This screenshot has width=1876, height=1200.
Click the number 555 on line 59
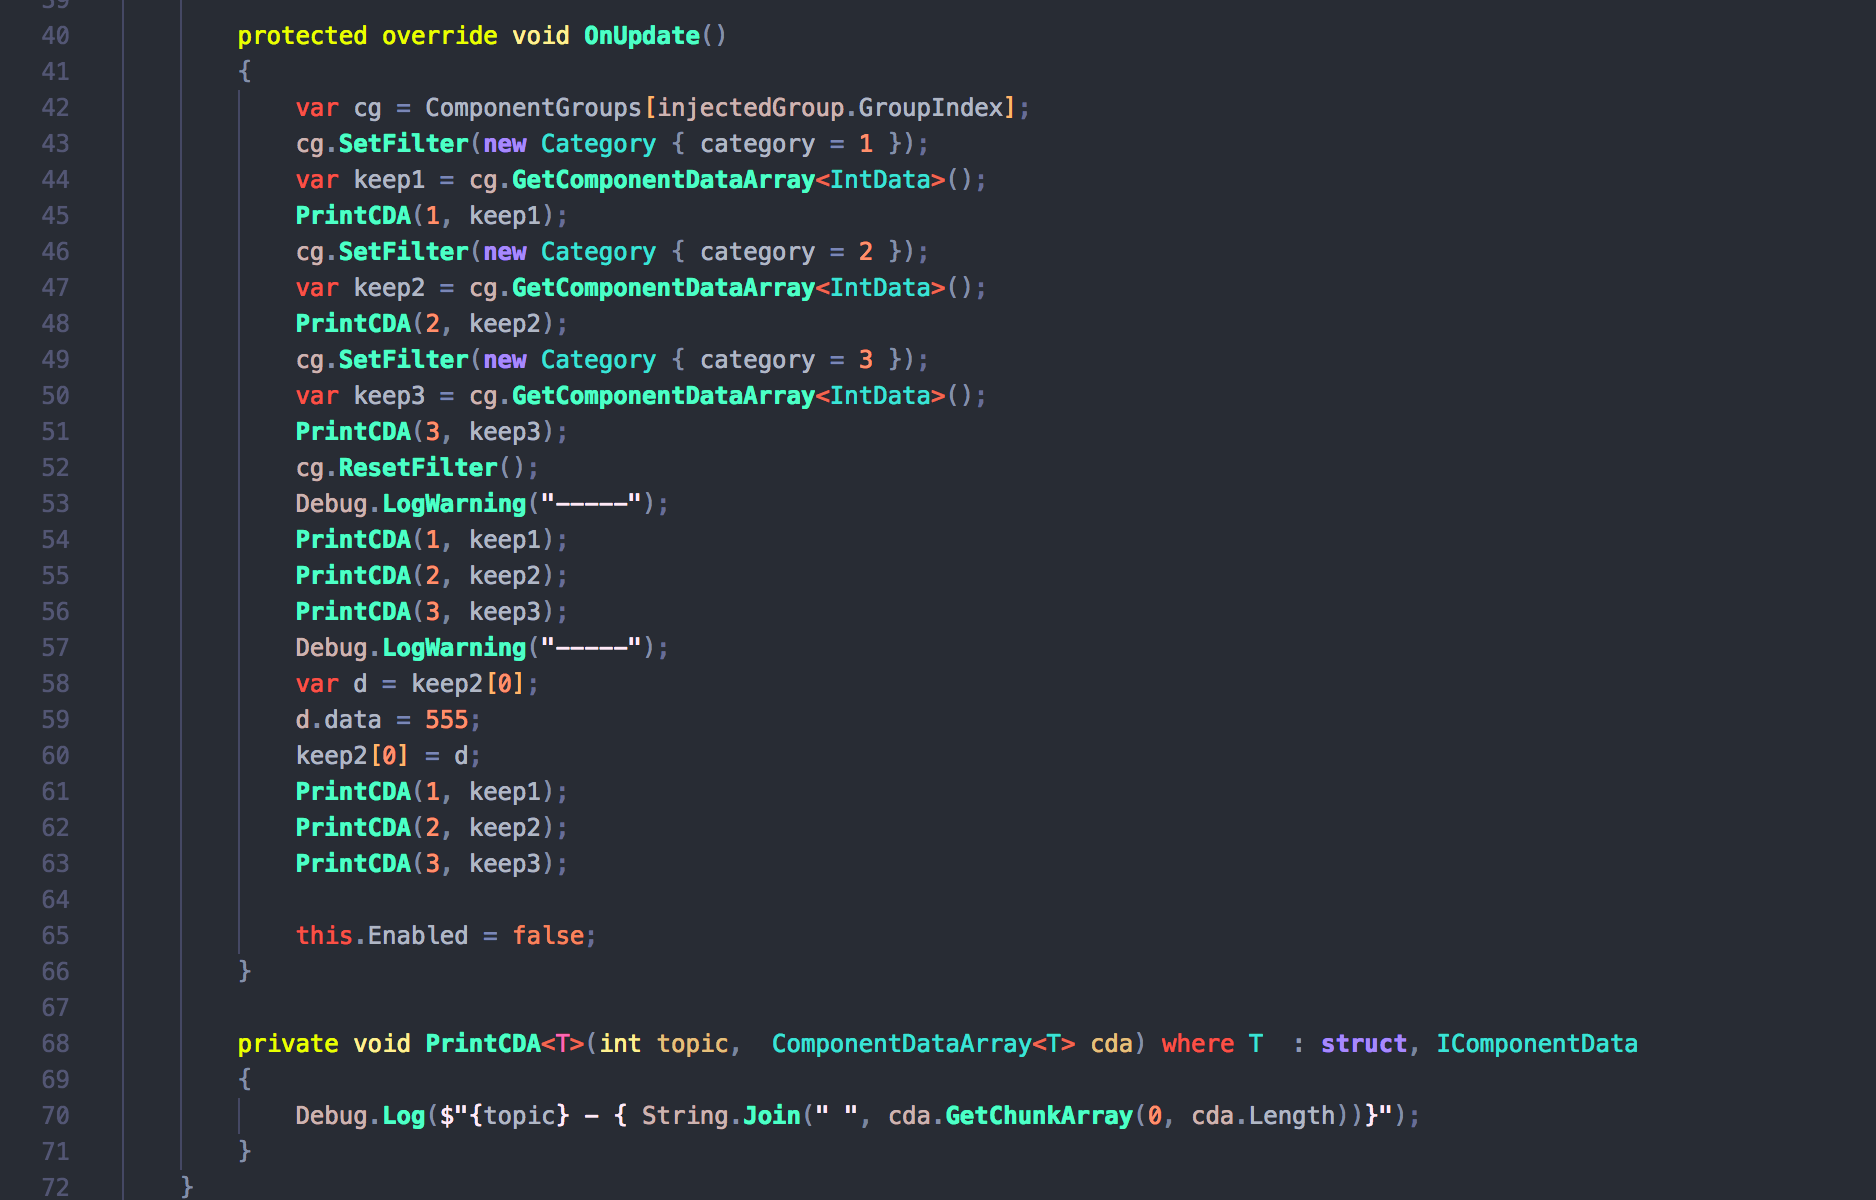[446, 719]
